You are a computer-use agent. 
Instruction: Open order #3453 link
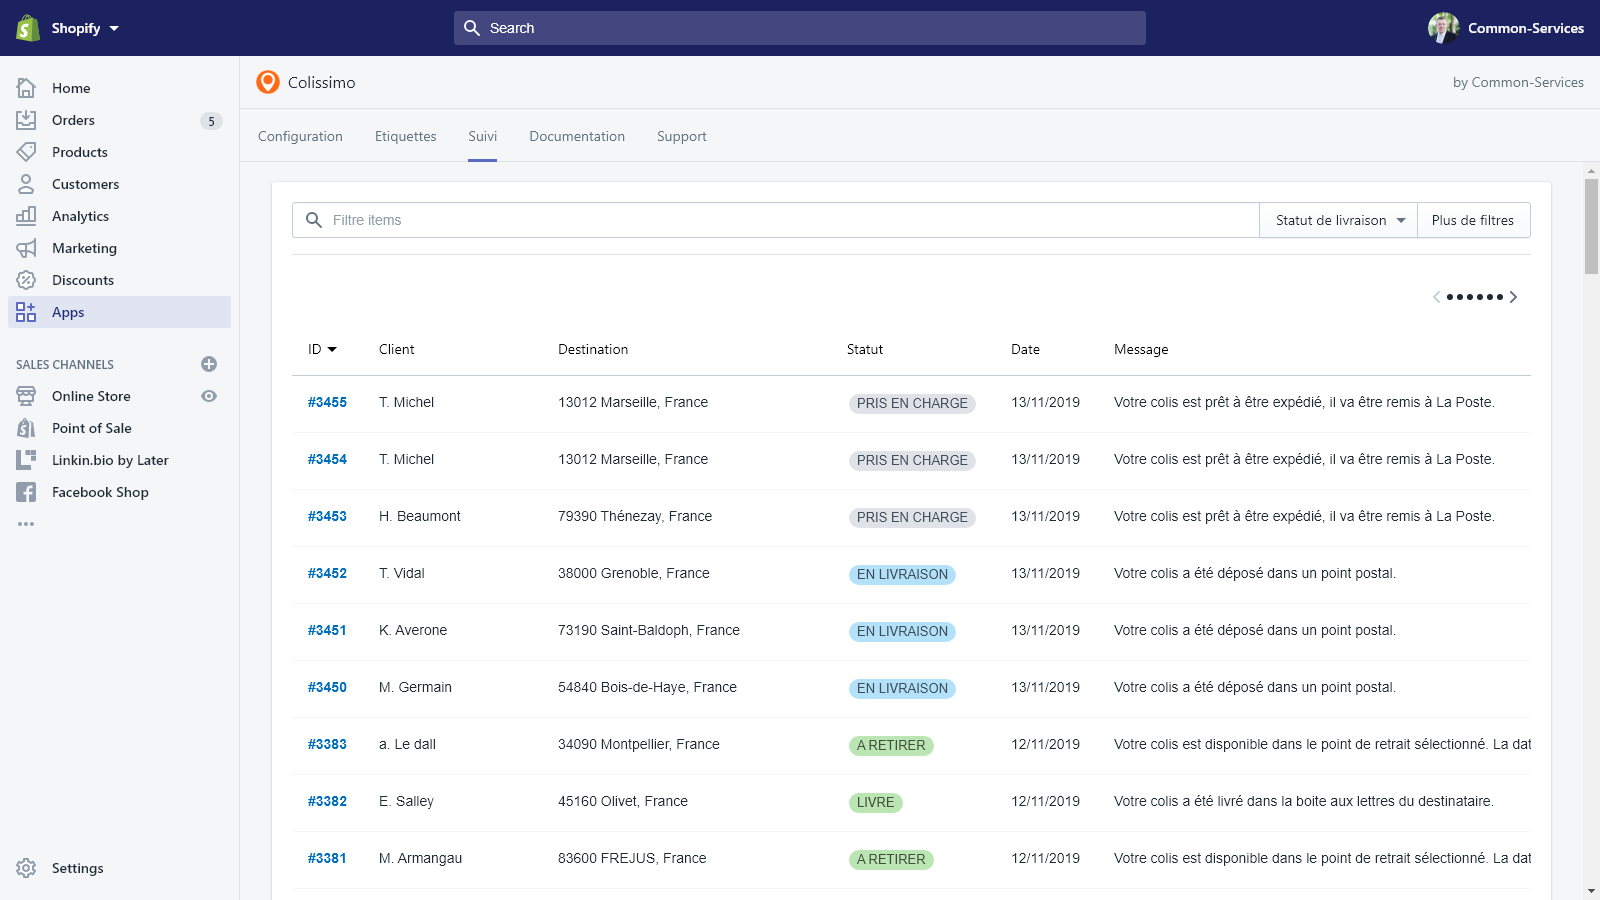click(327, 516)
